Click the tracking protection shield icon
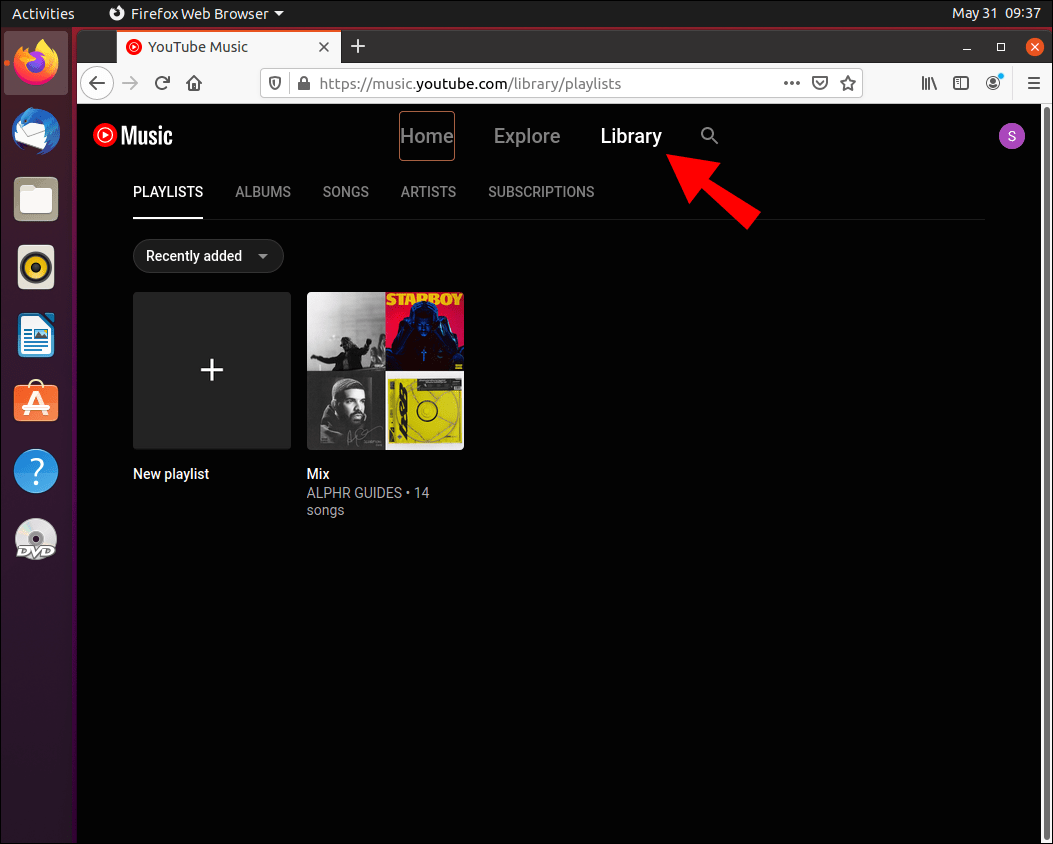 275,83
